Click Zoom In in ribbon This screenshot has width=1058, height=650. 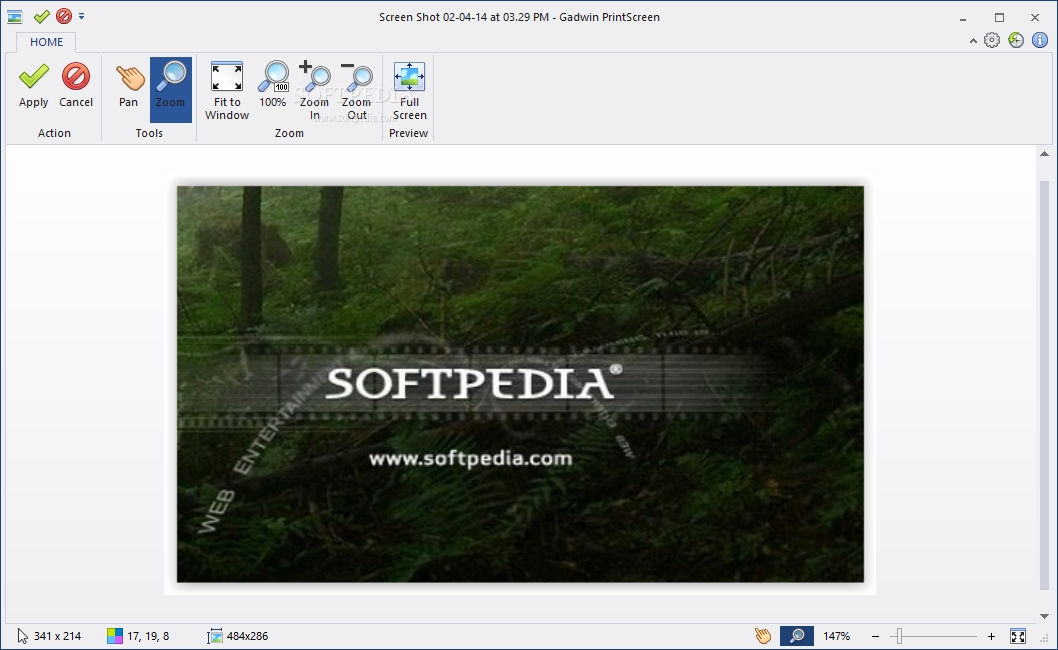(314, 90)
